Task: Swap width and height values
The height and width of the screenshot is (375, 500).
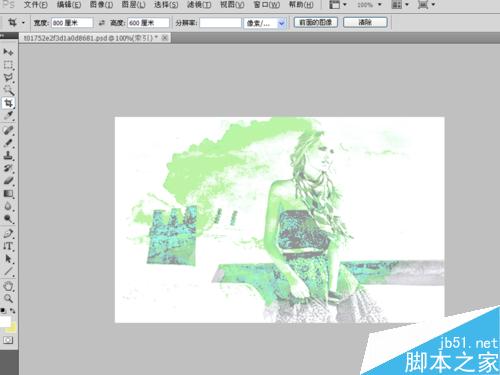Action: 102,23
